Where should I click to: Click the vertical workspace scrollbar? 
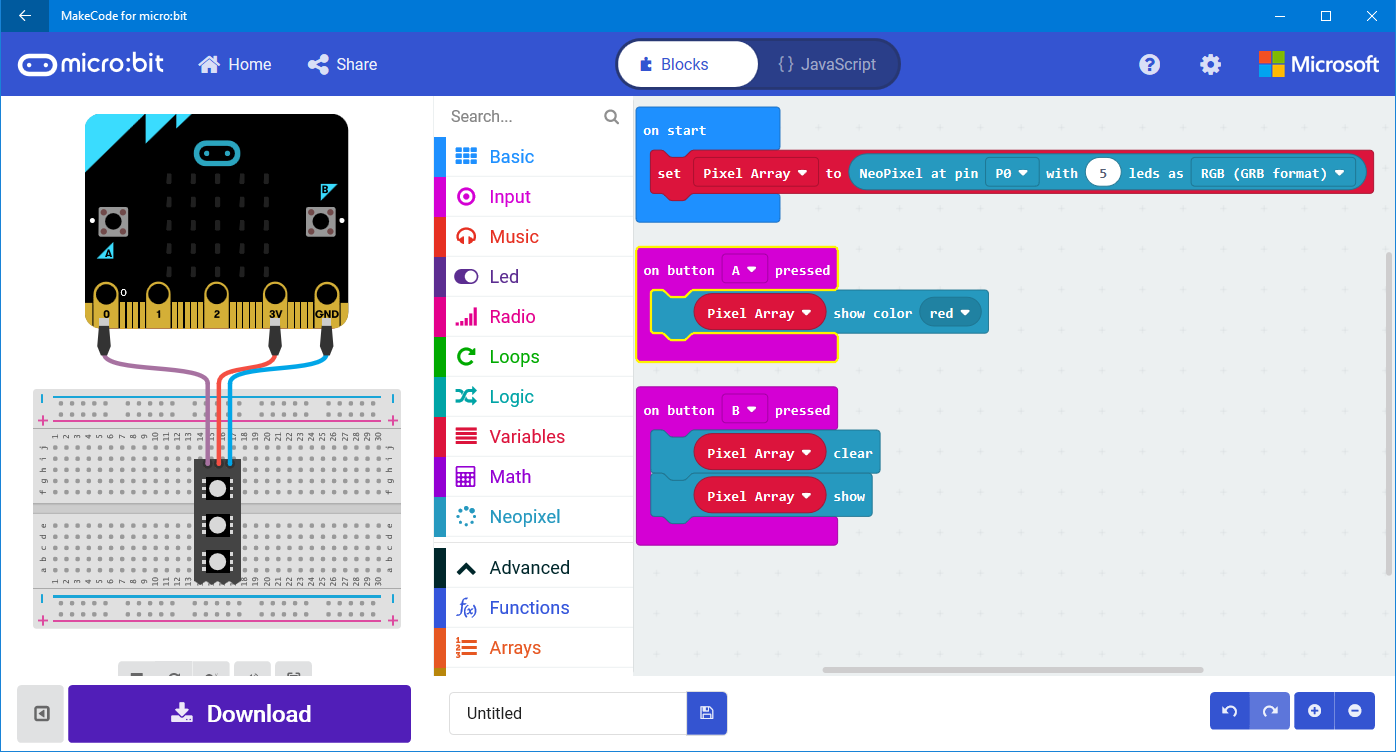click(1388, 413)
